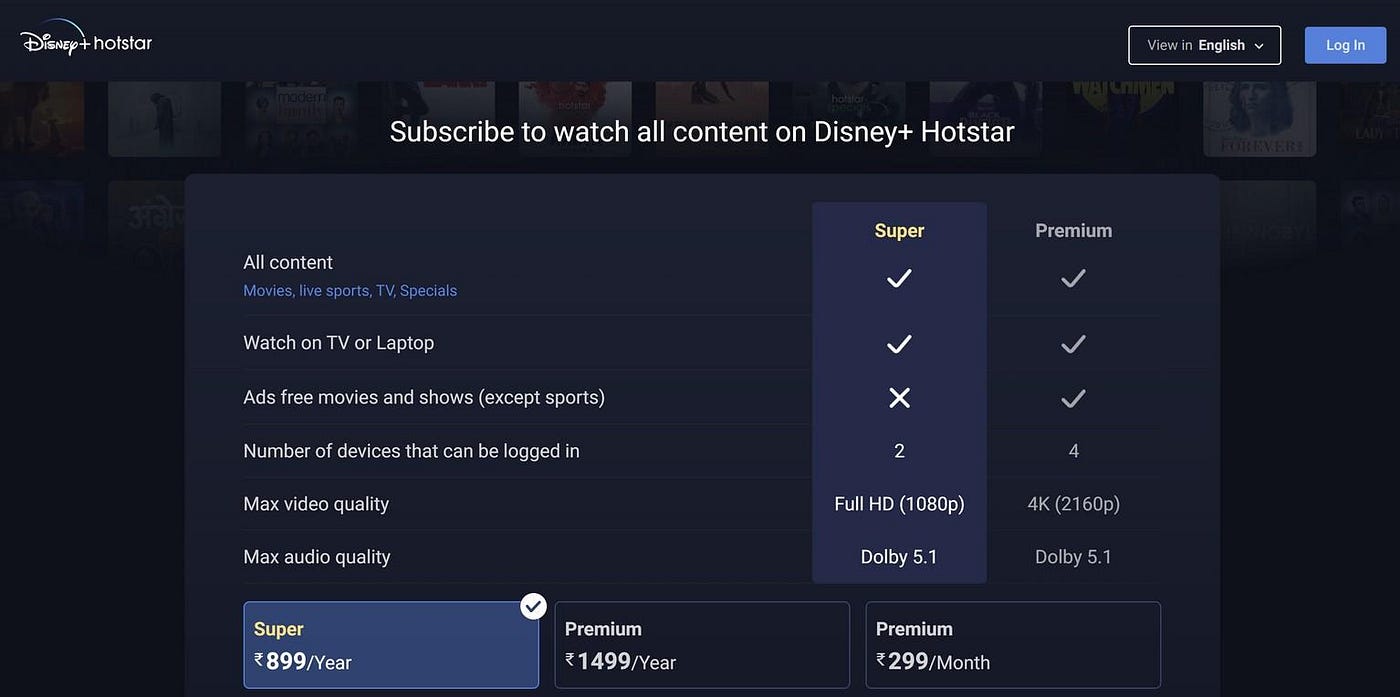1400x697 pixels.
Task: Click the Super device count value 2
Action: [x=899, y=451]
